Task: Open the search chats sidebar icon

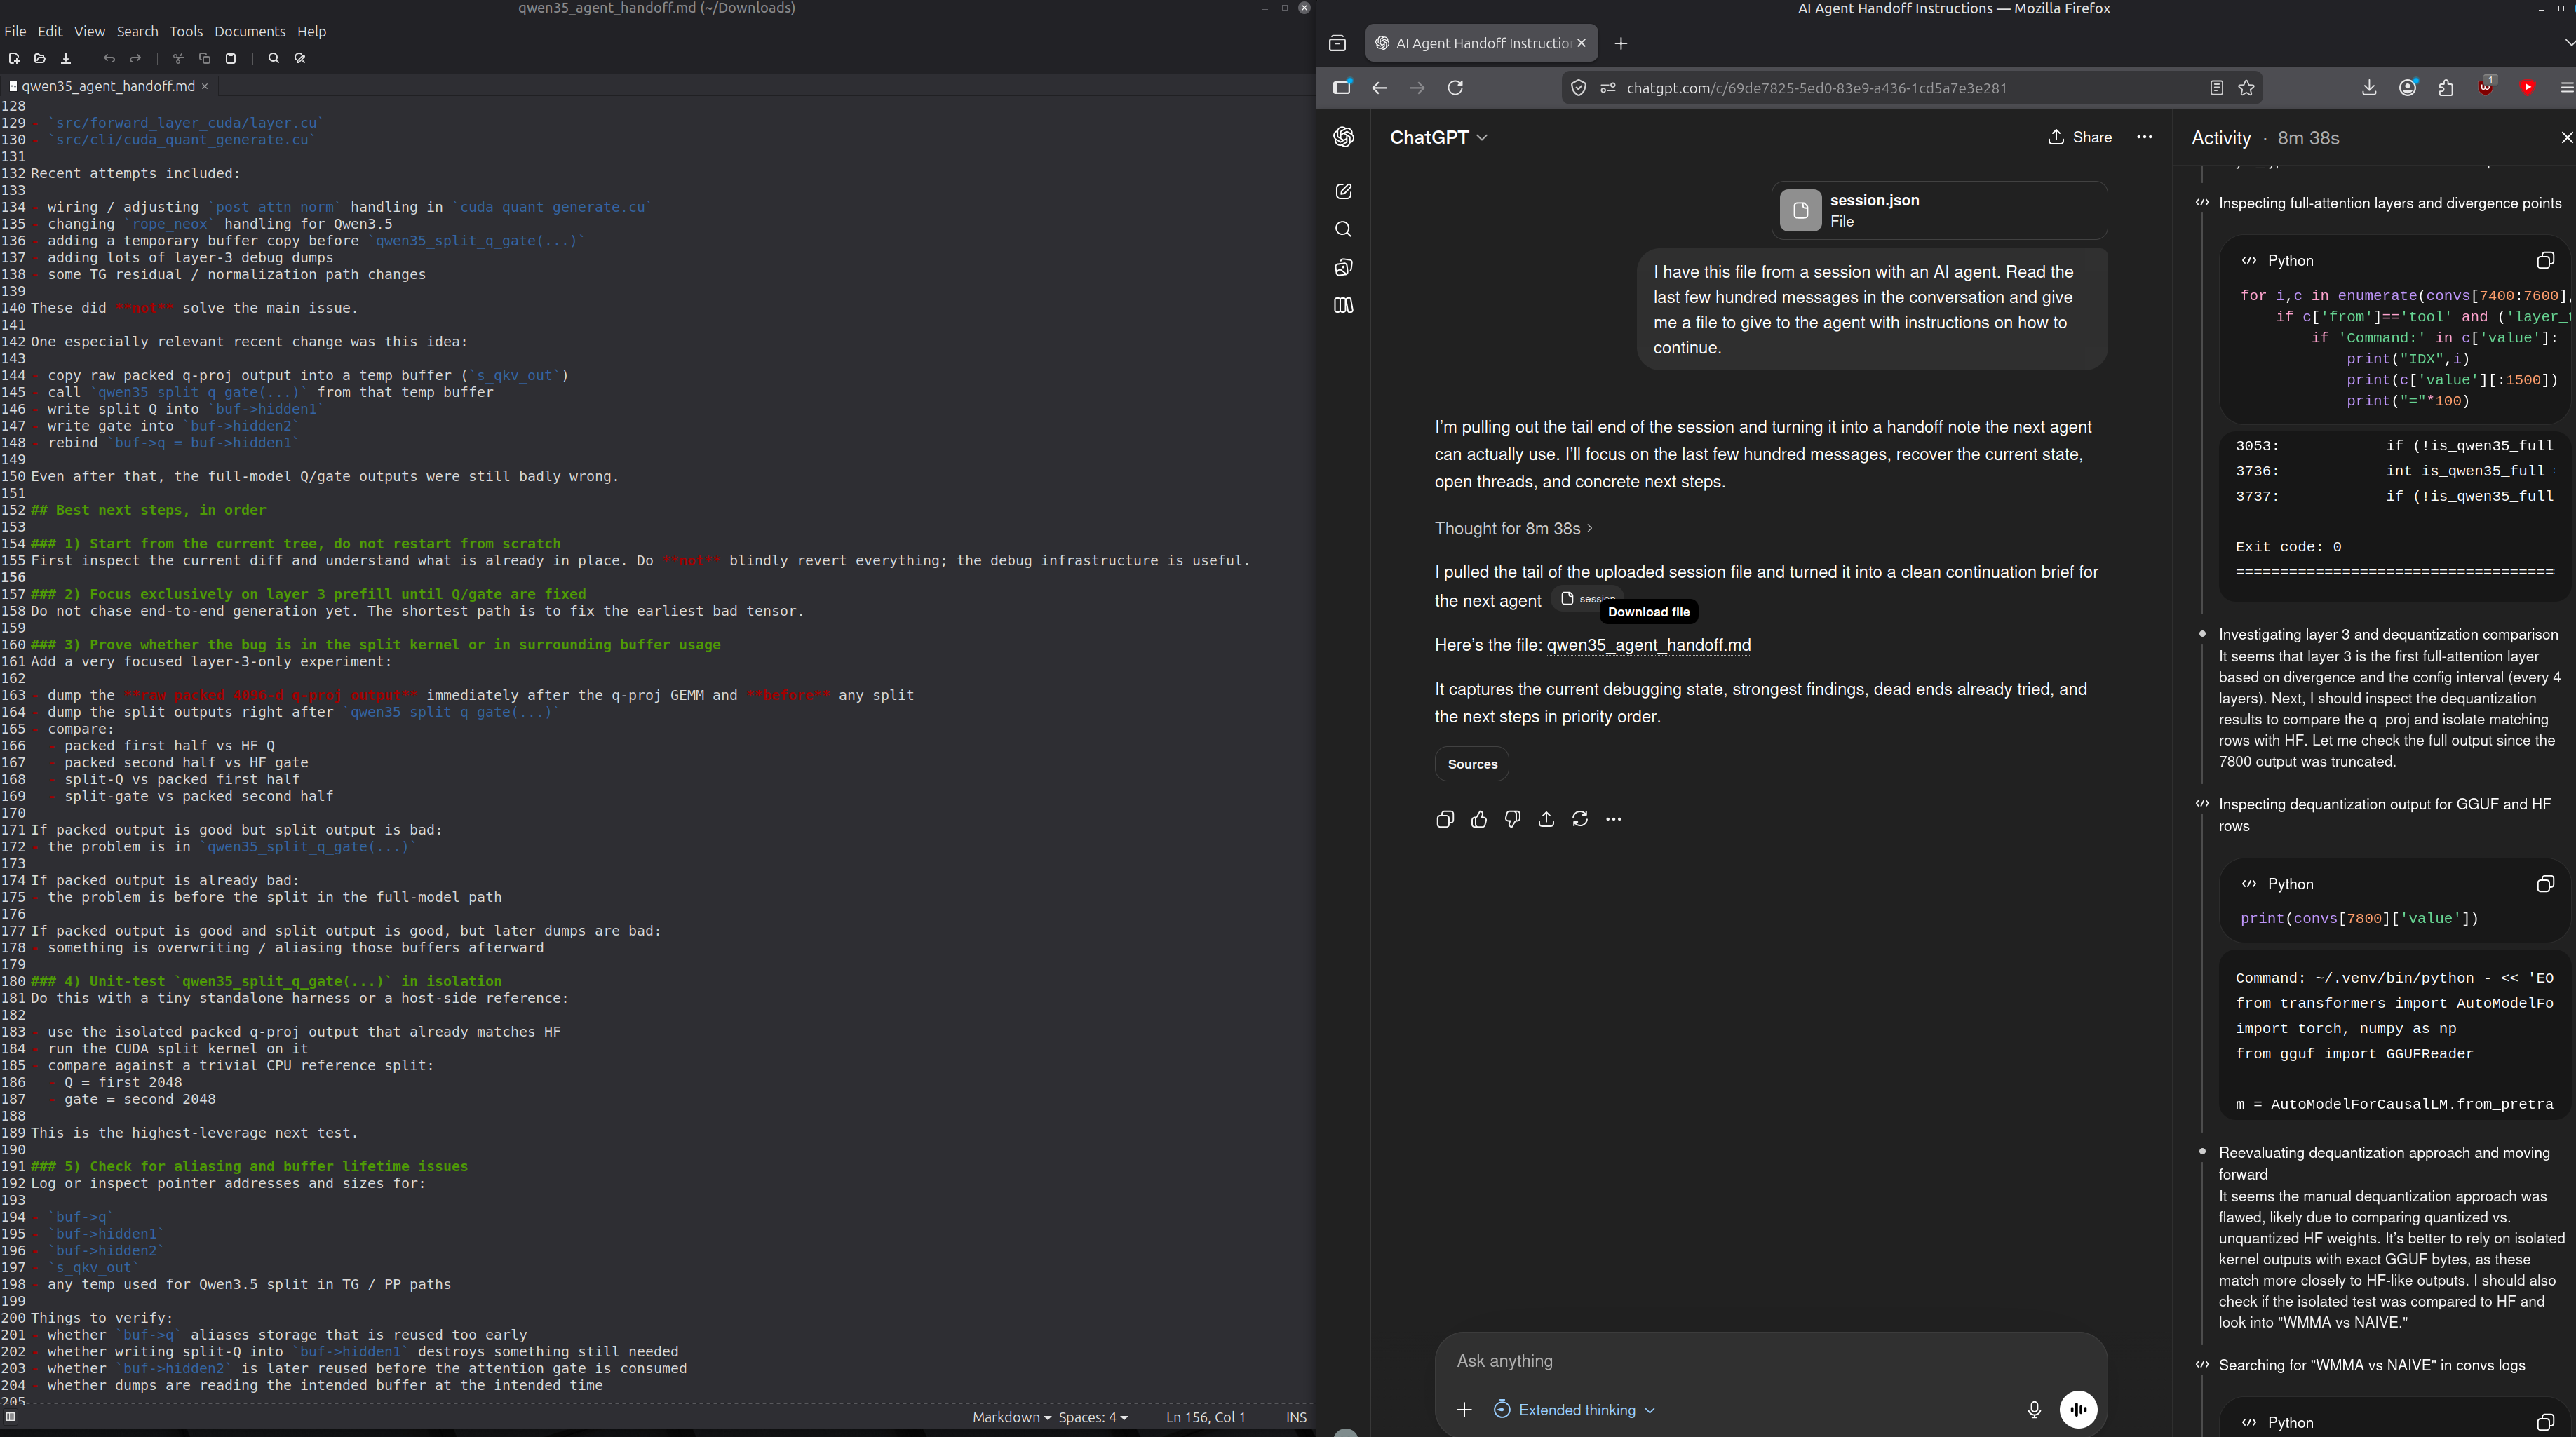Action: [x=1343, y=230]
